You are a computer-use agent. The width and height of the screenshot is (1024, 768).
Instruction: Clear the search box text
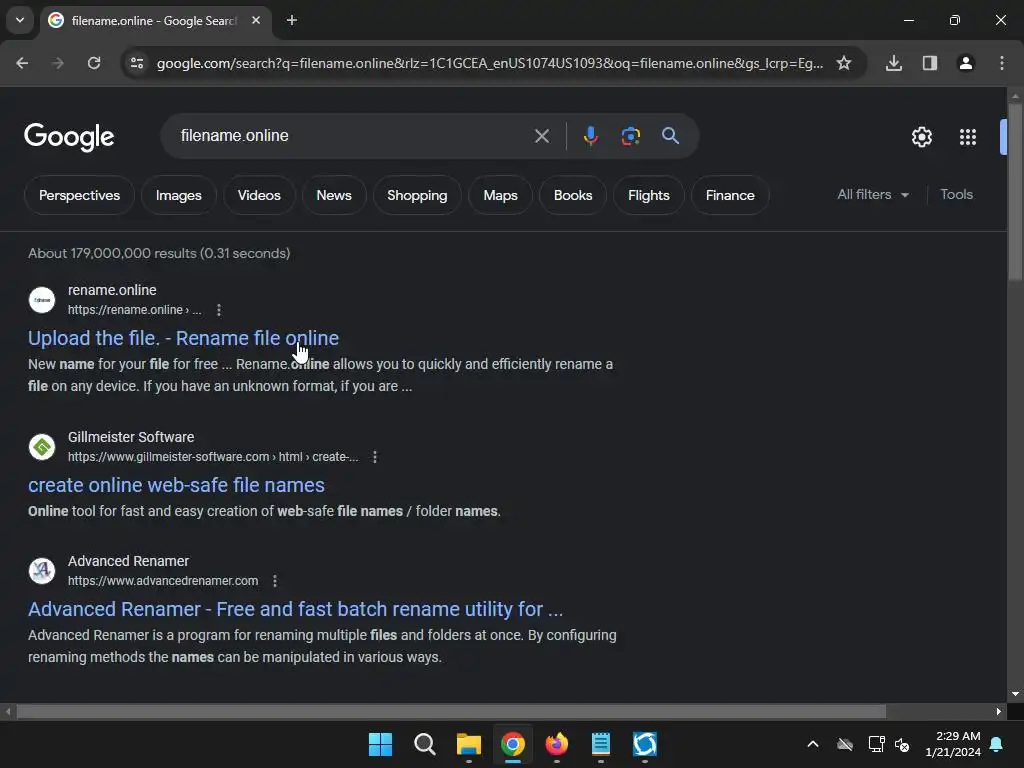pyautogui.click(x=541, y=136)
